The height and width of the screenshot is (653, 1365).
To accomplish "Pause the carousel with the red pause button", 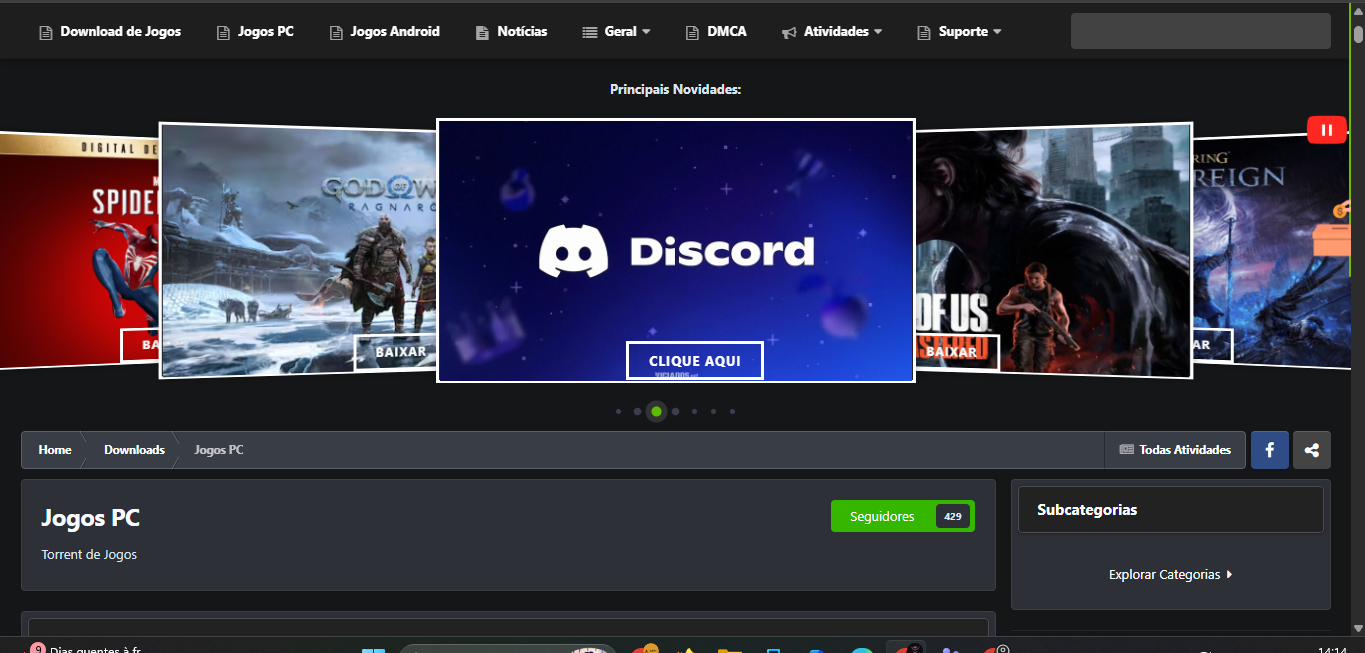I will tap(1326, 129).
